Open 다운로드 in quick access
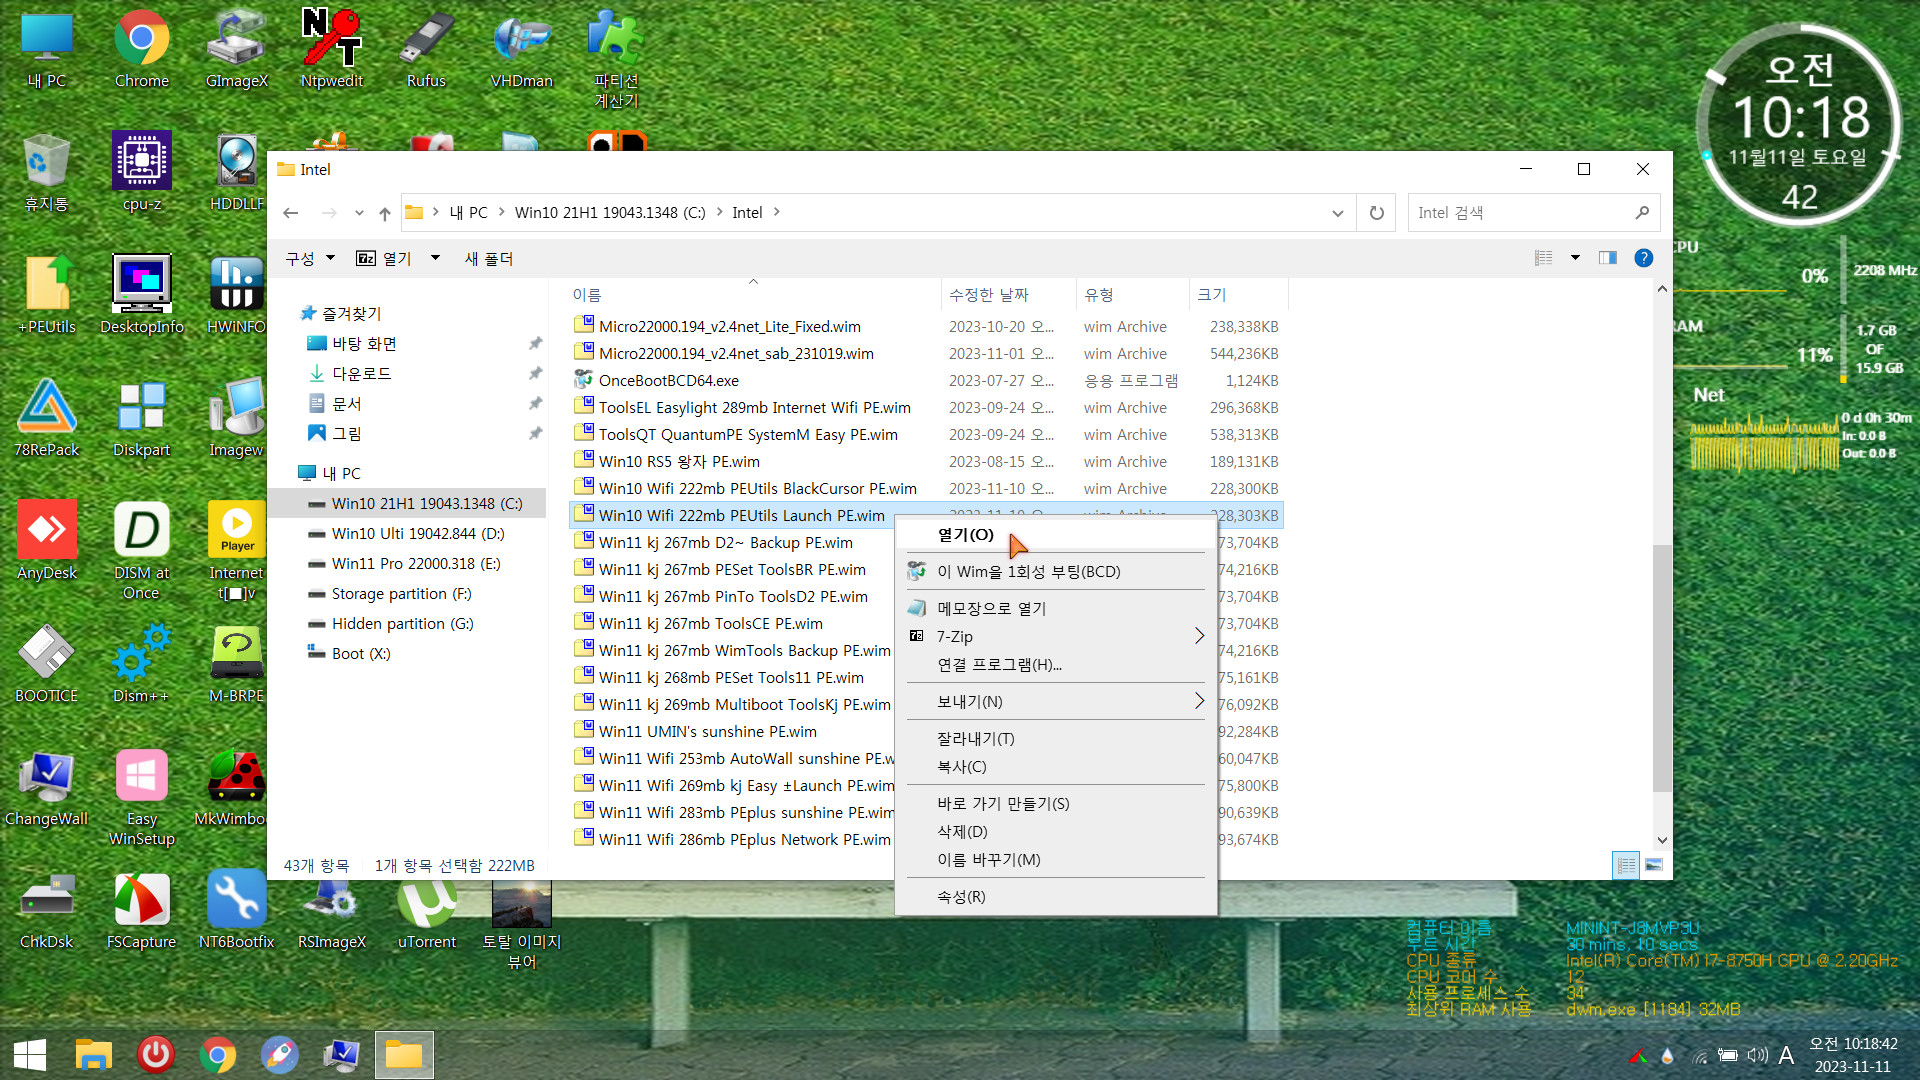Screen dimensions: 1920x1080 361,373
